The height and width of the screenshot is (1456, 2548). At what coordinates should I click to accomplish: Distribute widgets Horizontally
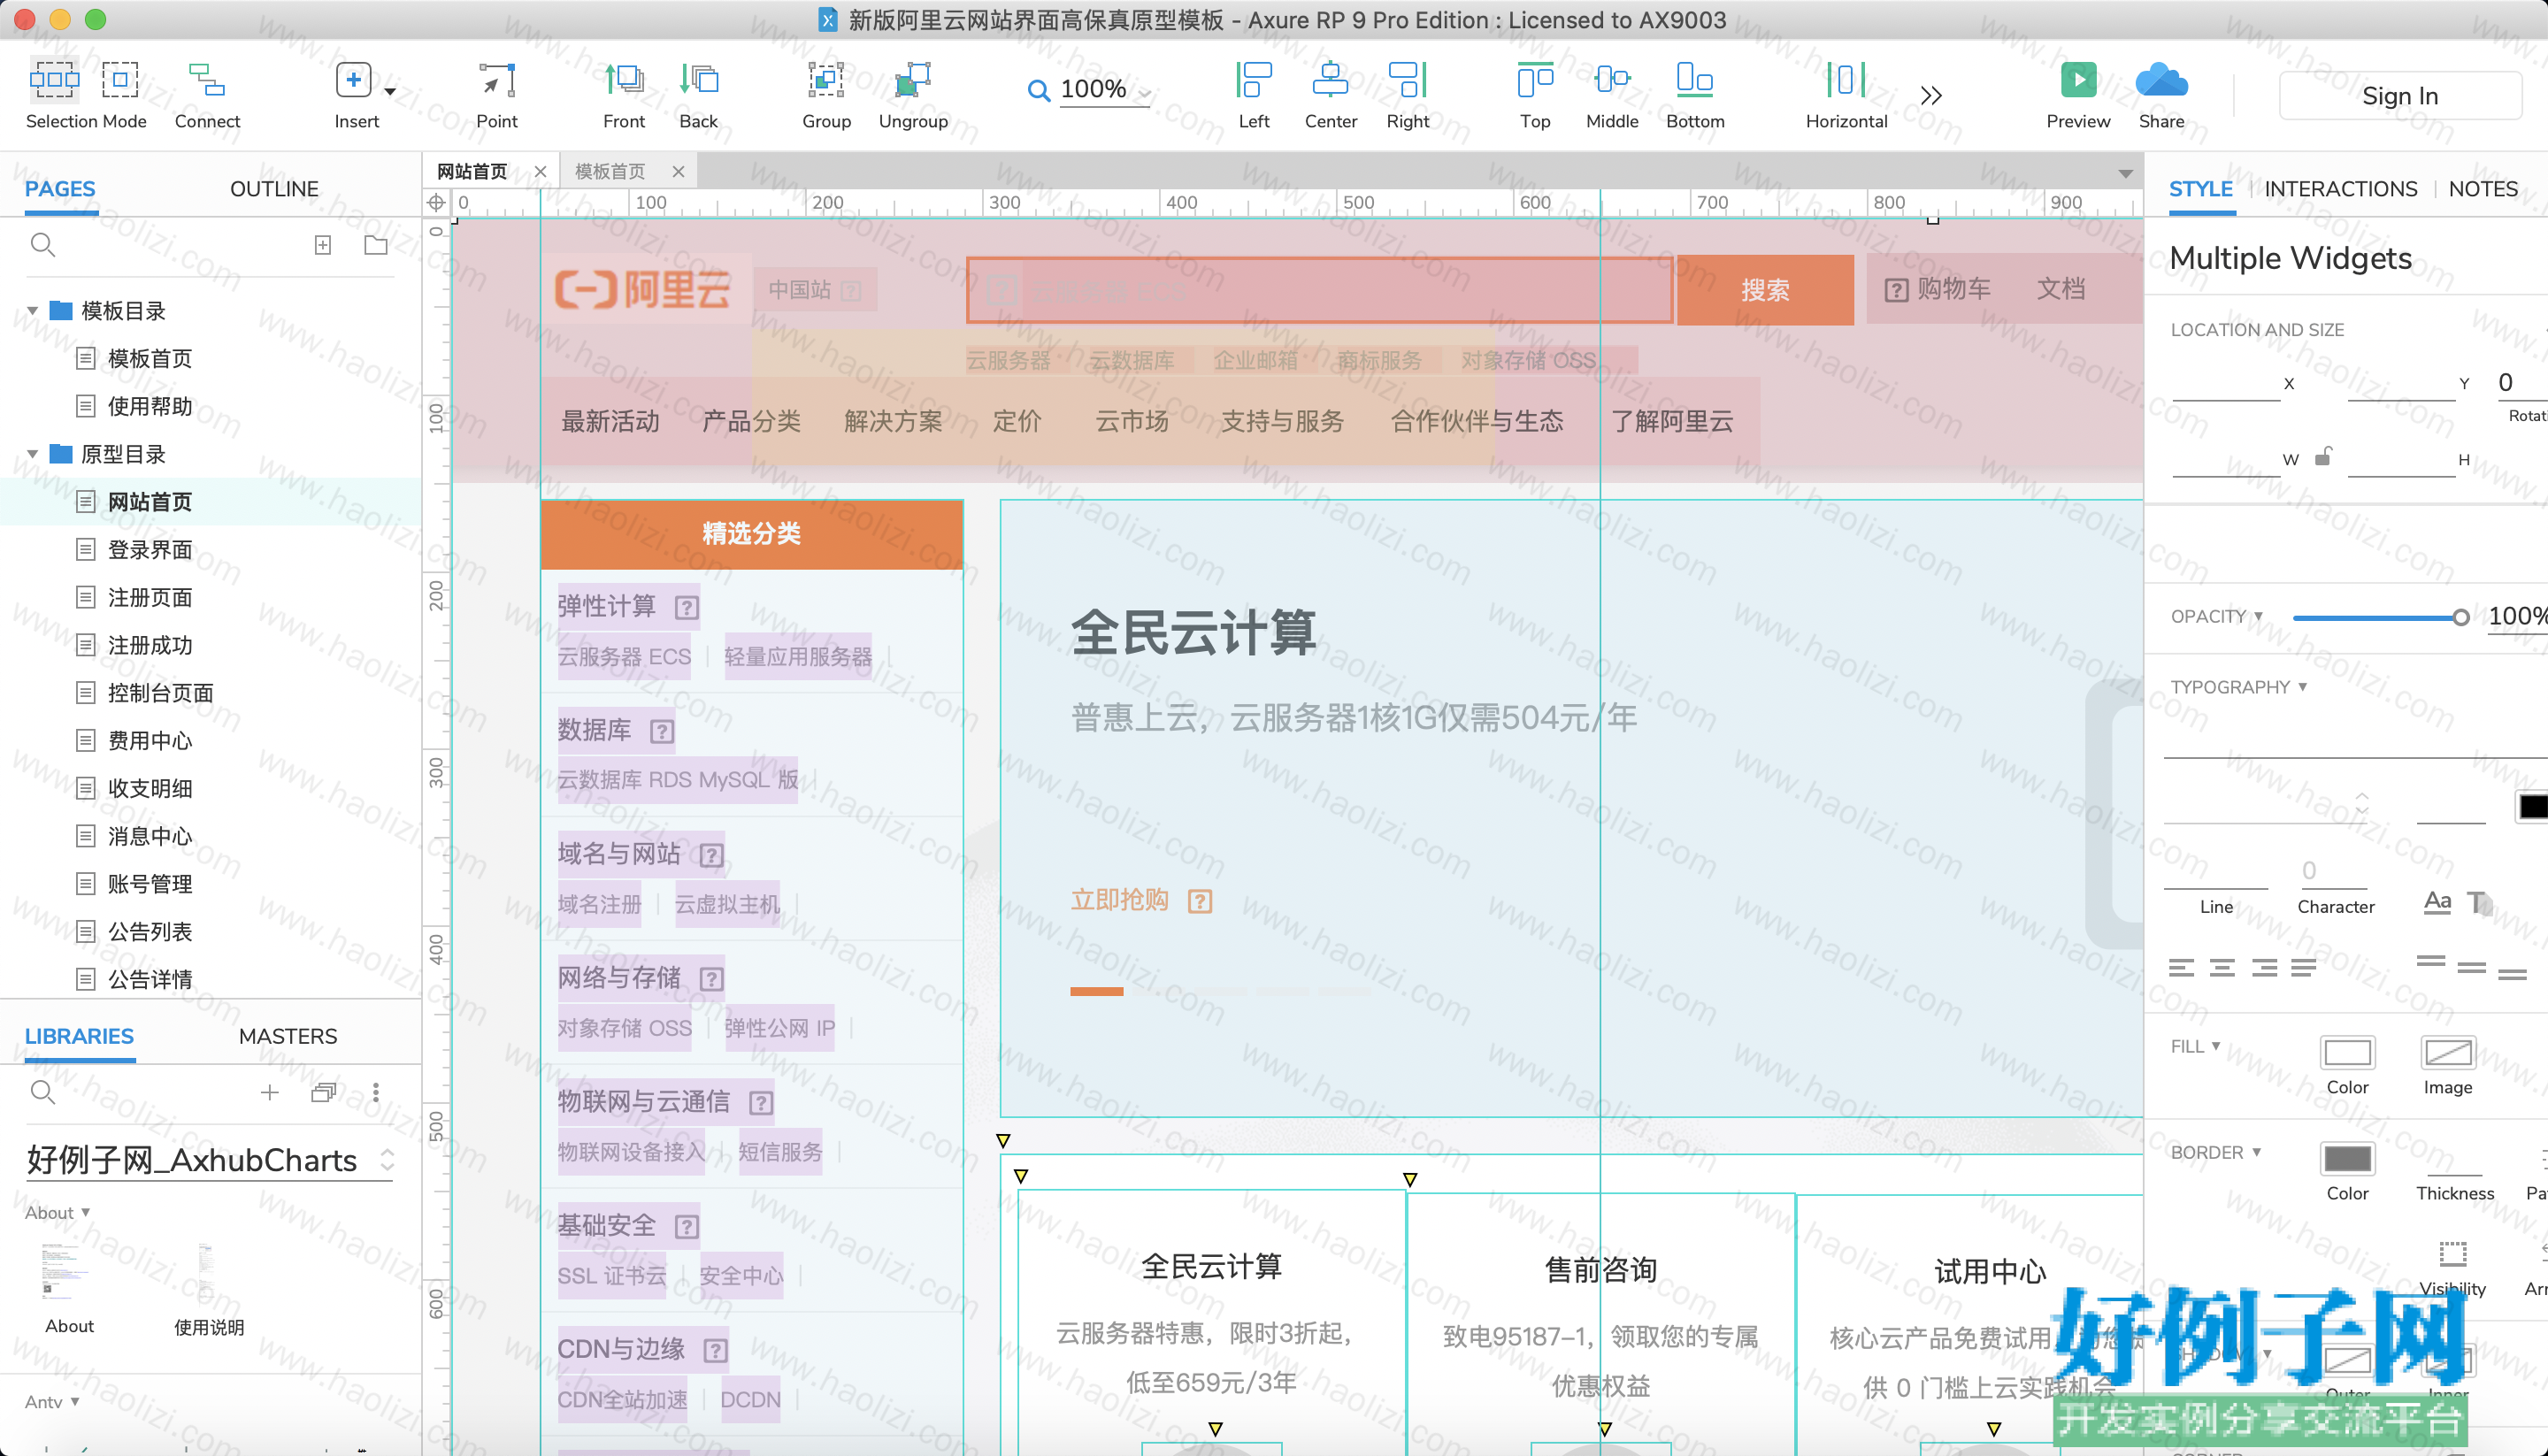(1846, 80)
